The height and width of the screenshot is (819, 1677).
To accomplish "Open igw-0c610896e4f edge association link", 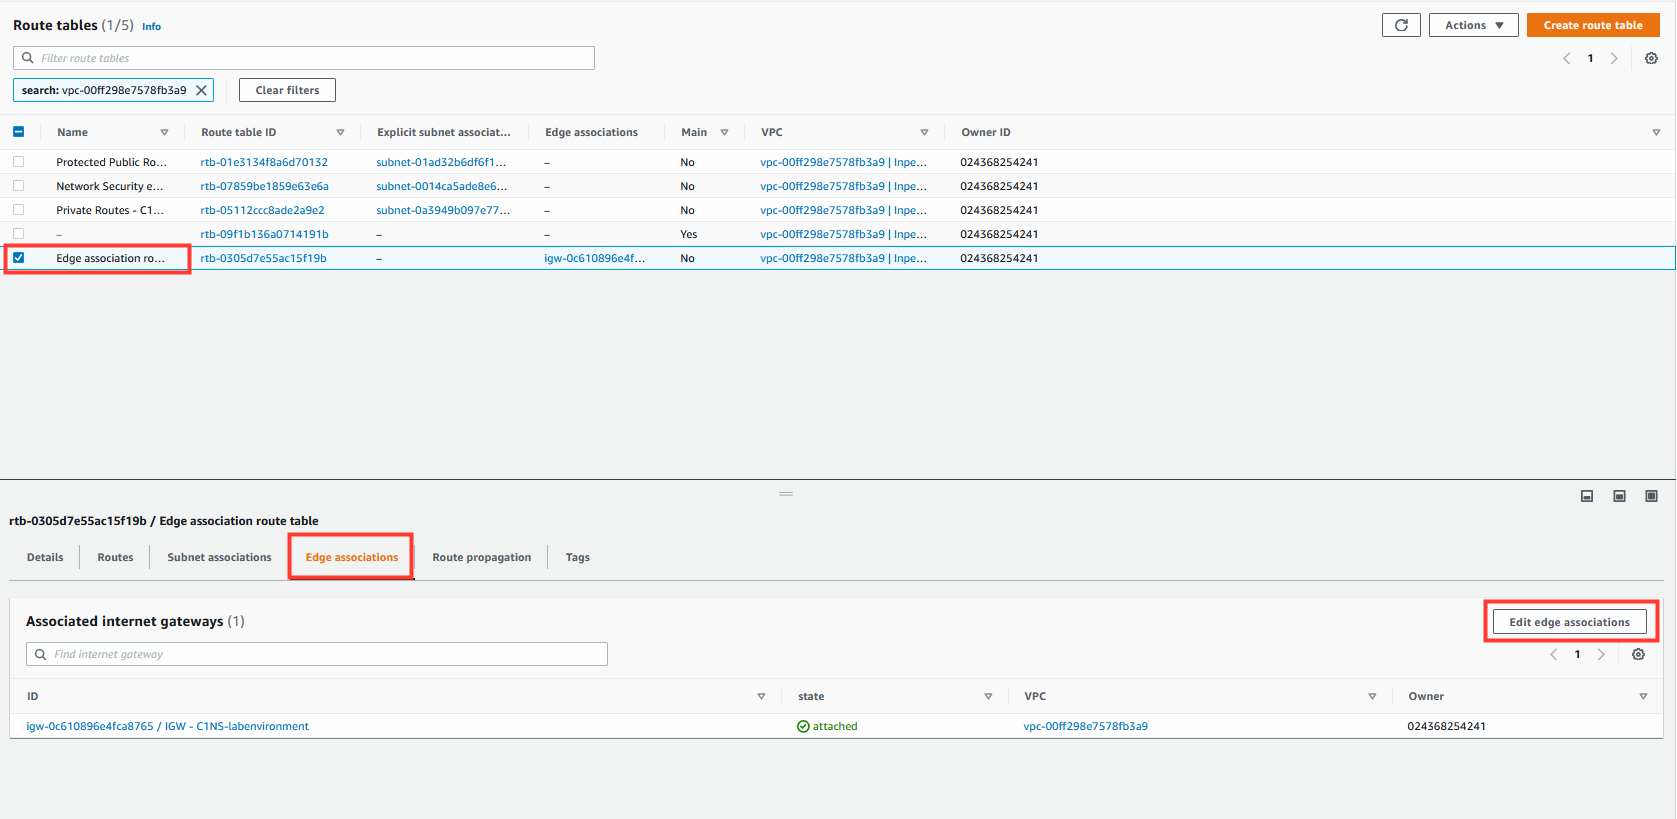I will pos(594,258).
